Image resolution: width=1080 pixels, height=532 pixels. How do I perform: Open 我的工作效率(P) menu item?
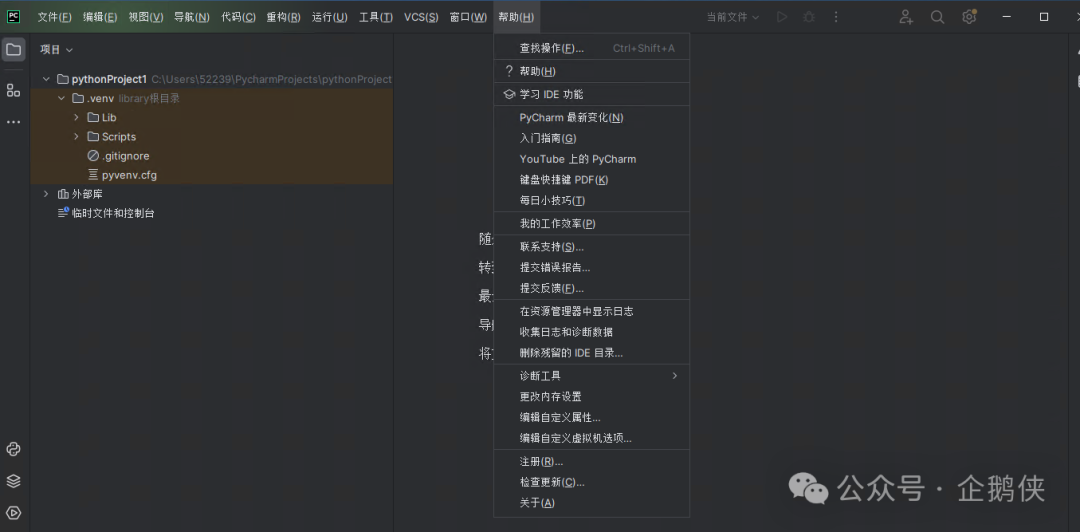coord(592,224)
